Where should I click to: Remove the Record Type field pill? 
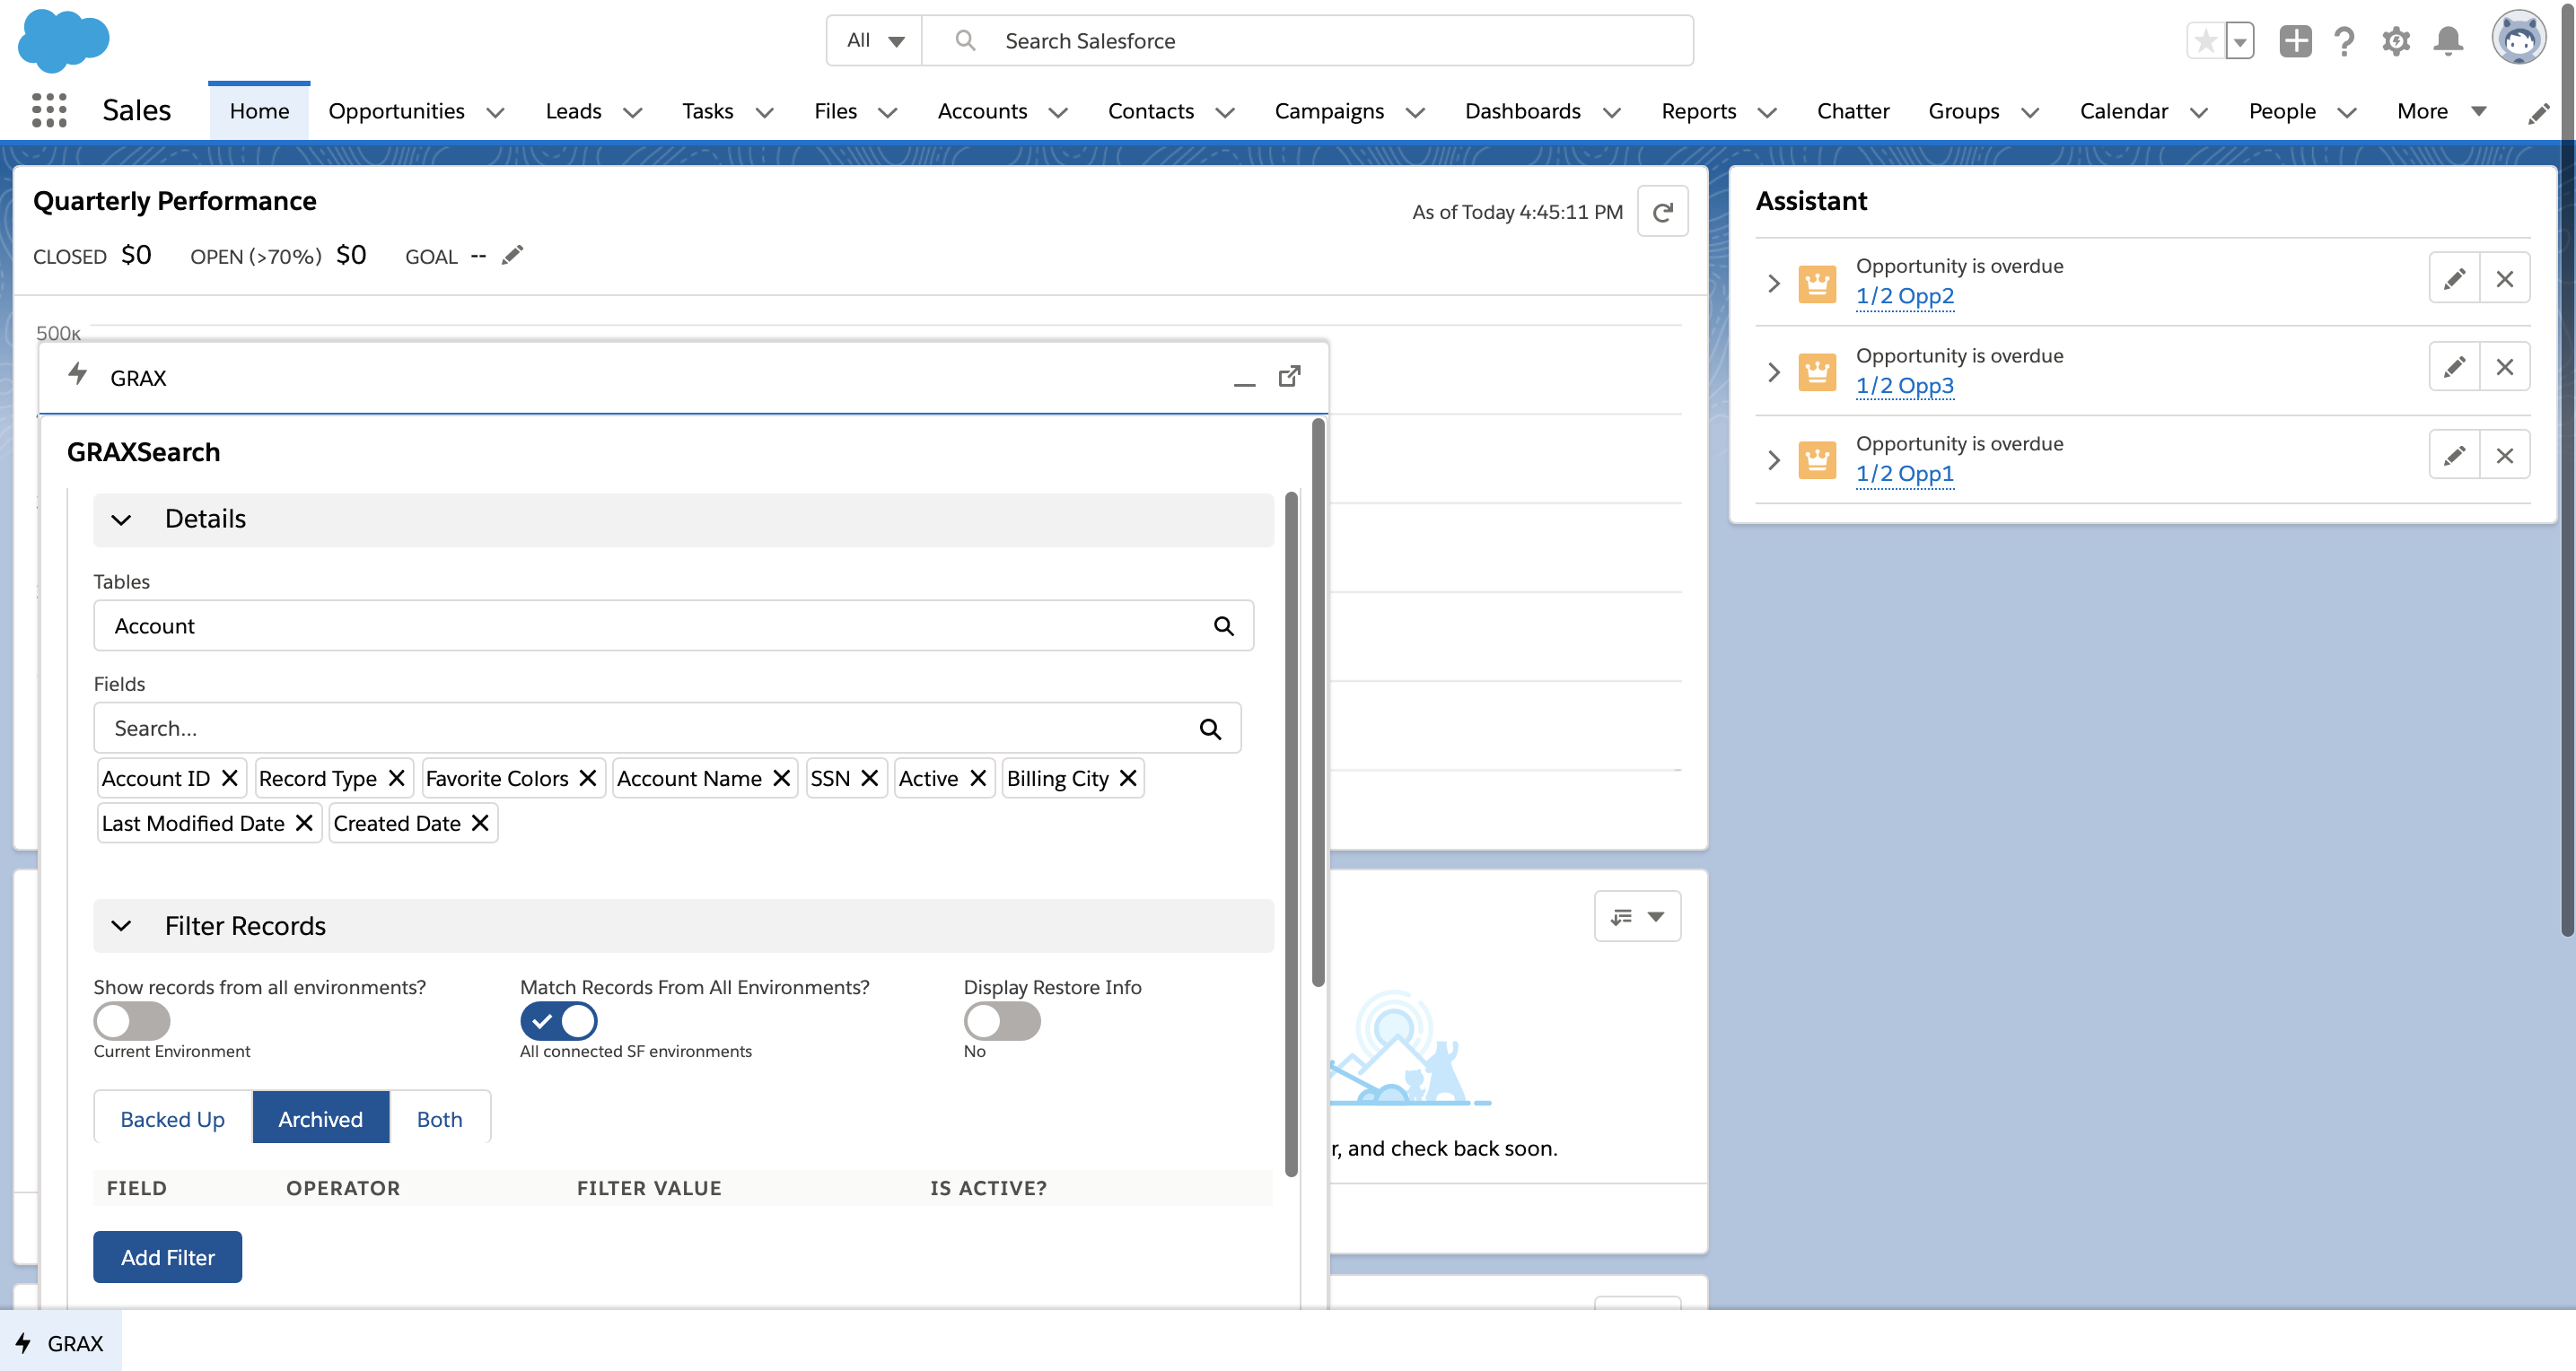[x=396, y=778]
